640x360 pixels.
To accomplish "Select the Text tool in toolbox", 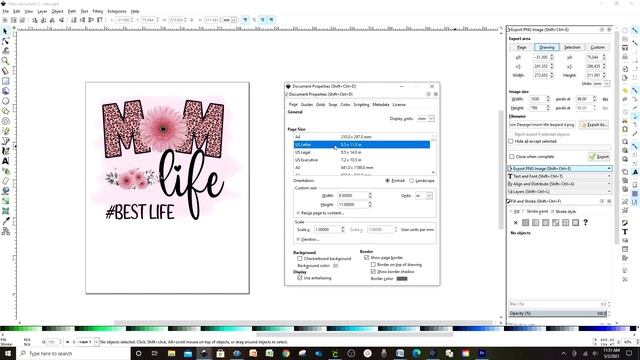I will (x=5, y=161).
